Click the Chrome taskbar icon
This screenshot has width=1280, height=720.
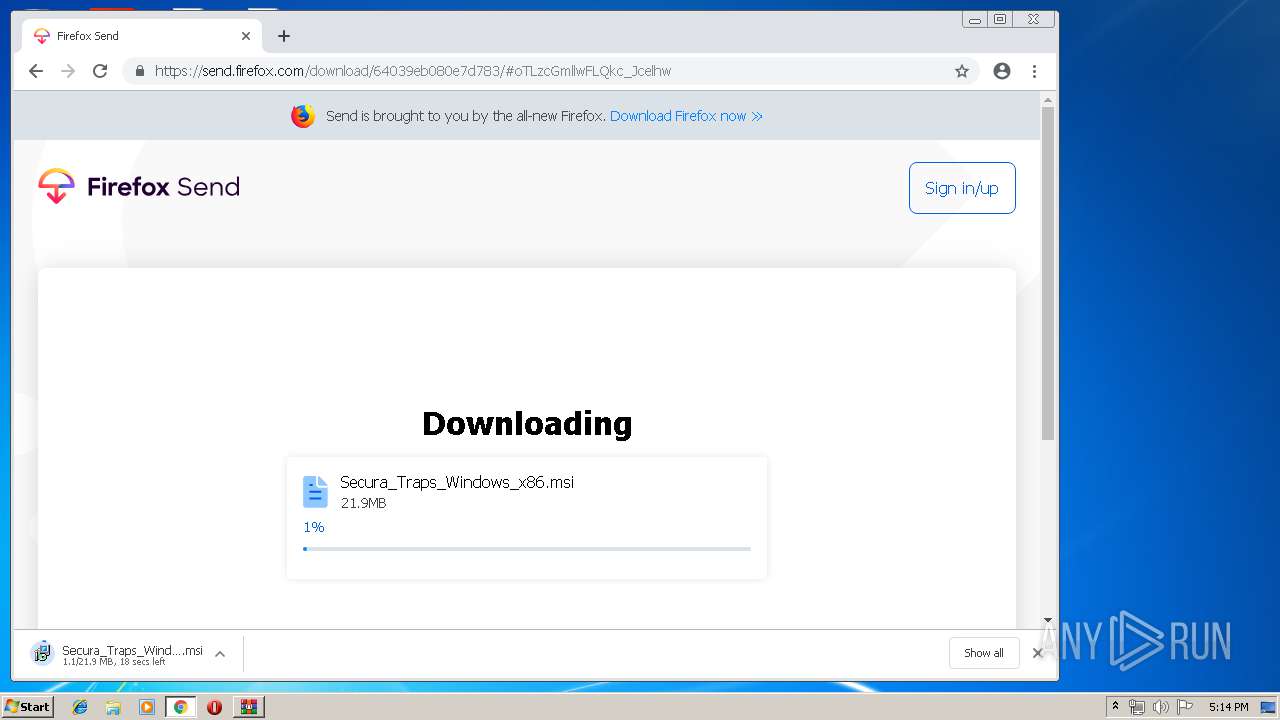(x=181, y=707)
